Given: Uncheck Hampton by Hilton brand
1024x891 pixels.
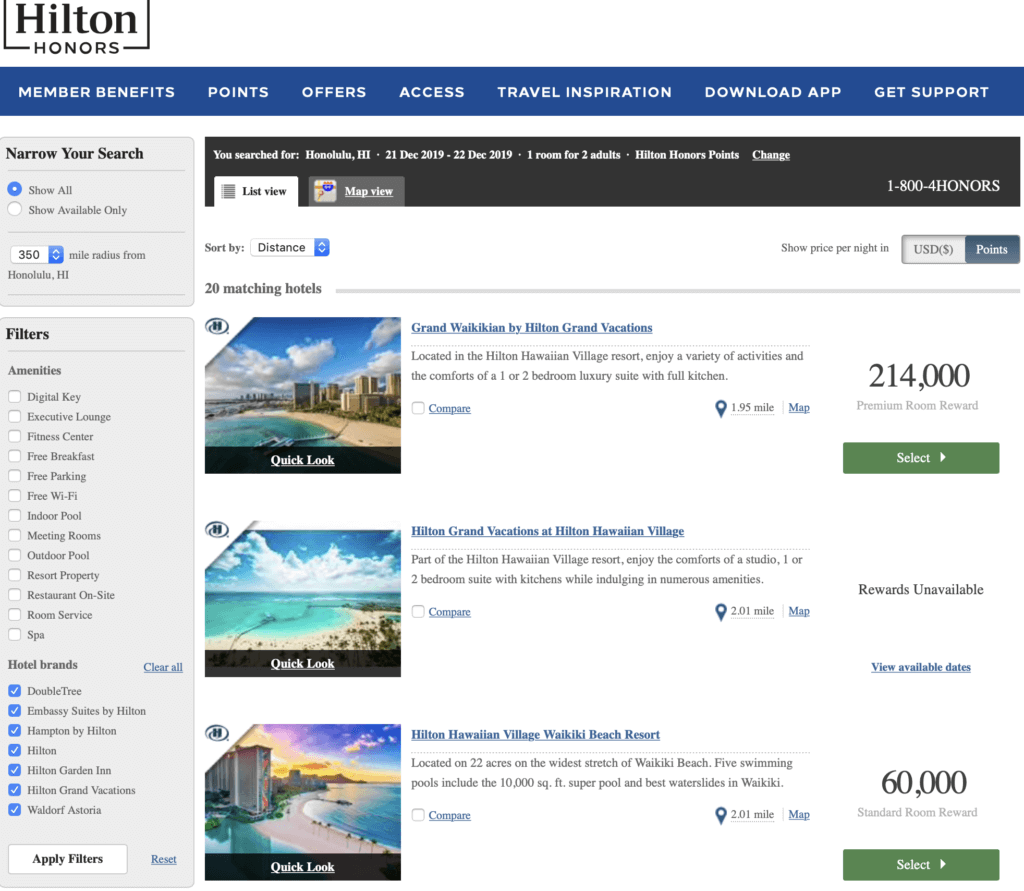Looking at the screenshot, I should click(14, 730).
